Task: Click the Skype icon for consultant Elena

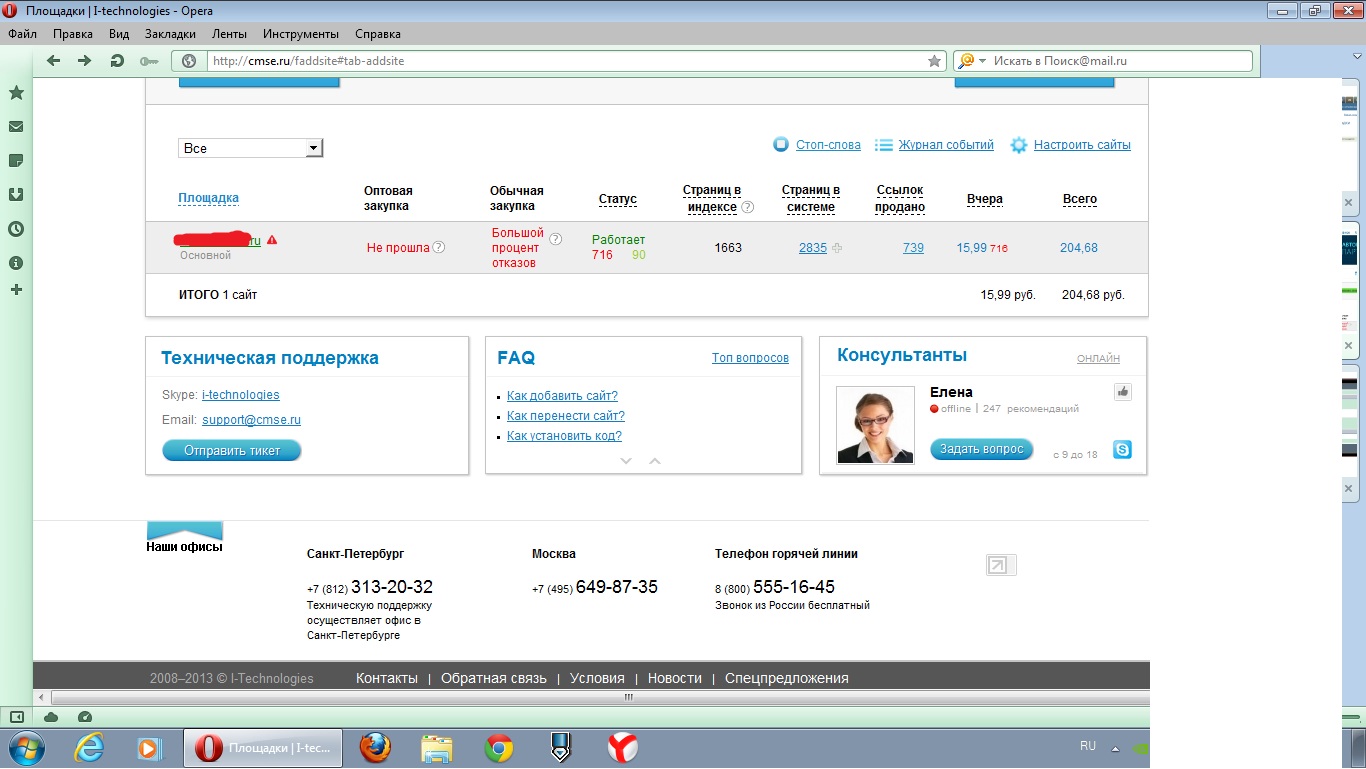Action: [1122, 450]
